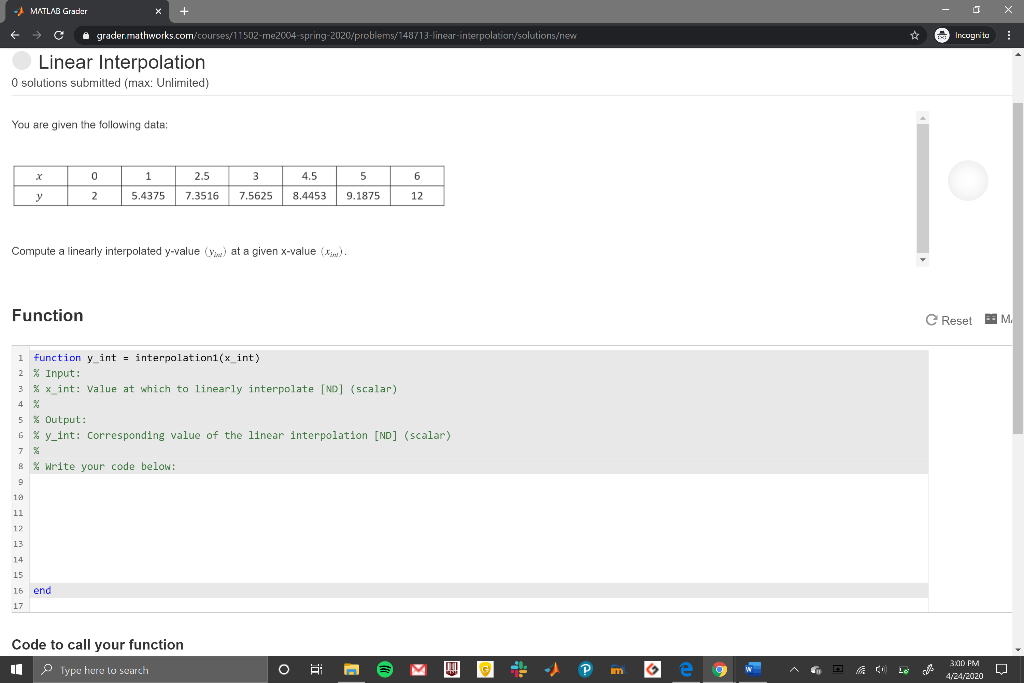Open MATLAB Documentation via the icon beside Reset
The image size is (1024, 683).
[x=991, y=319]
